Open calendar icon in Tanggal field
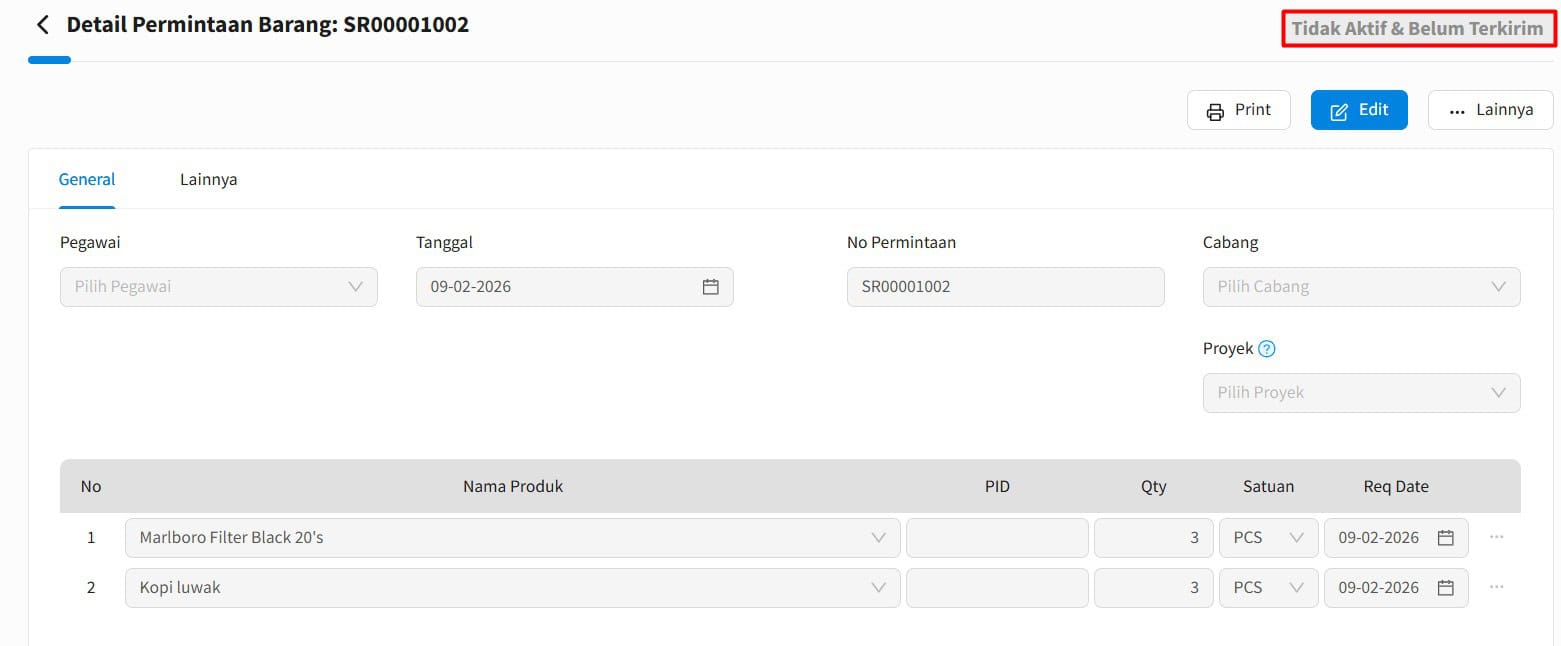 711,287
